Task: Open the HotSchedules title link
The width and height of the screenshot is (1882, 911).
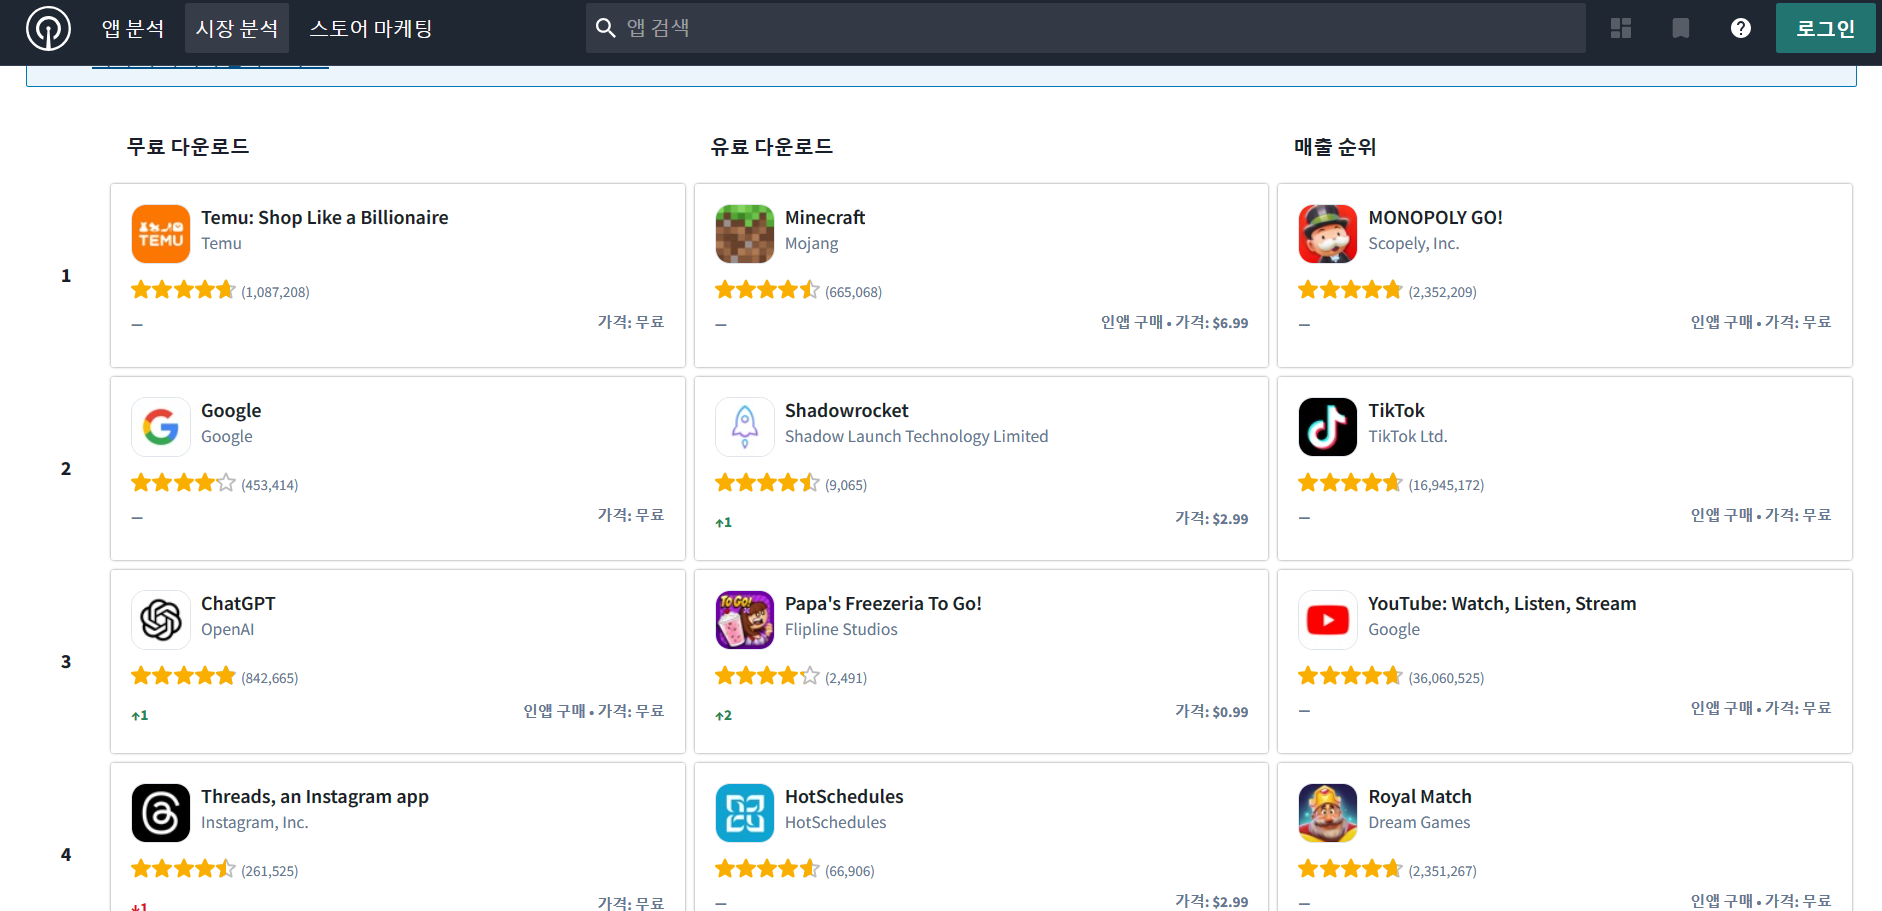Action: (844, 797)
